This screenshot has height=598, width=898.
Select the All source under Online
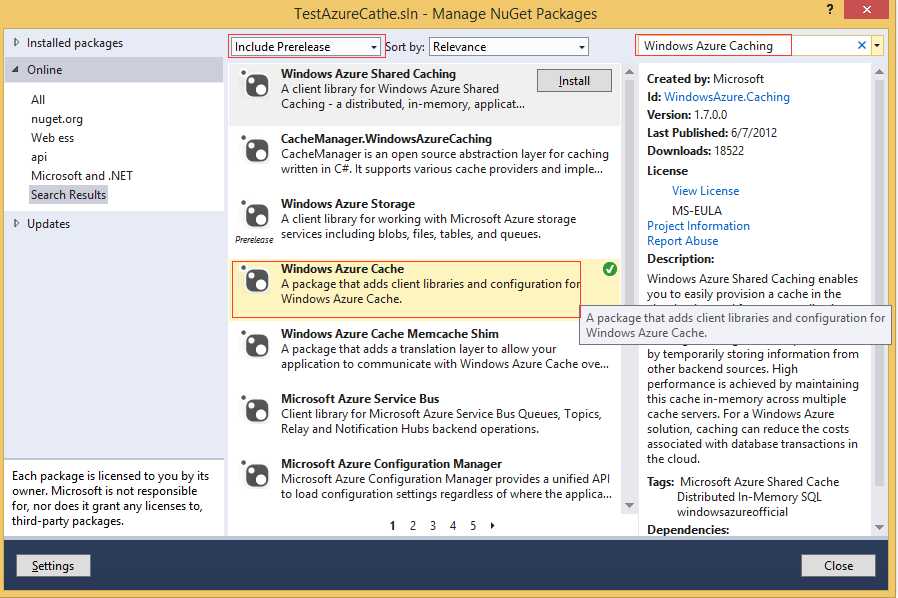click(38, 100)
